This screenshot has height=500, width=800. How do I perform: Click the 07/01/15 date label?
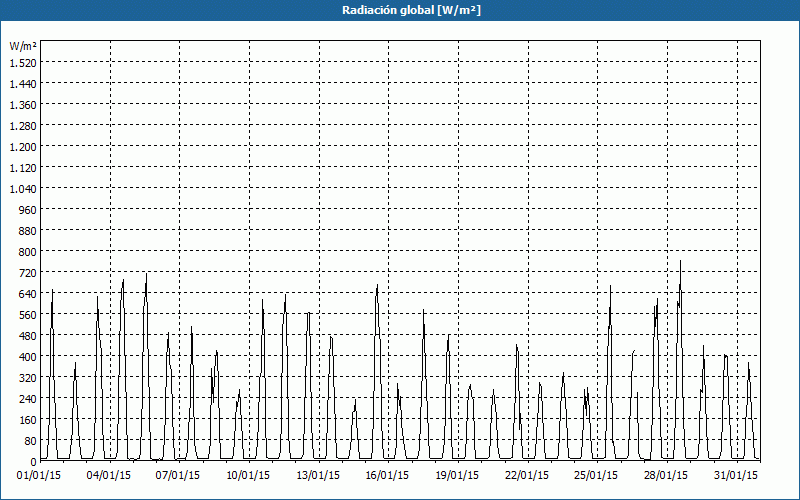(178, 476)
